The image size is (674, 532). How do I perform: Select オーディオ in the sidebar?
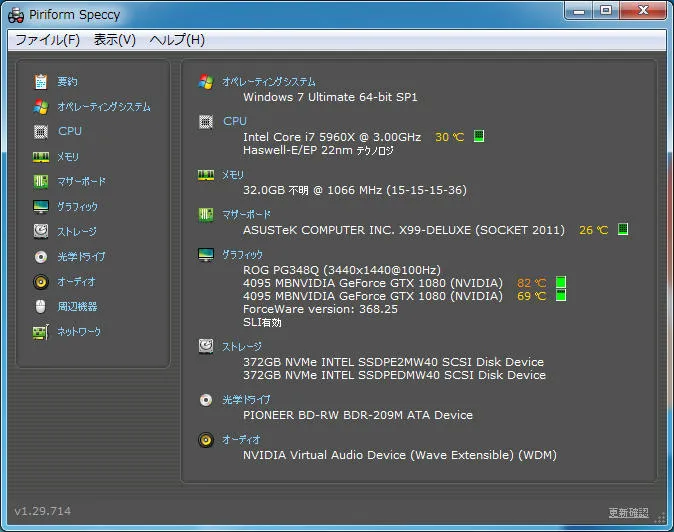pos(77,281)
